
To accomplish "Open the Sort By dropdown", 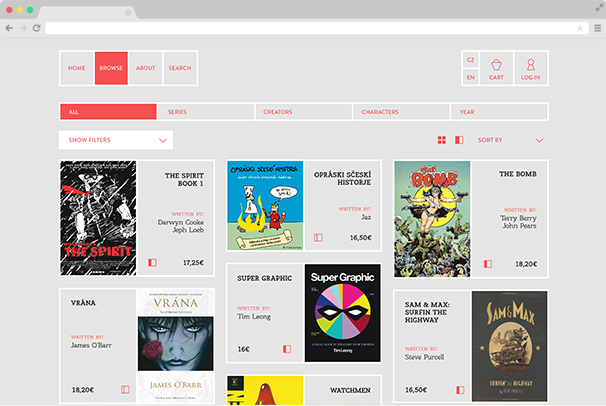I will (x=510, y=140).
